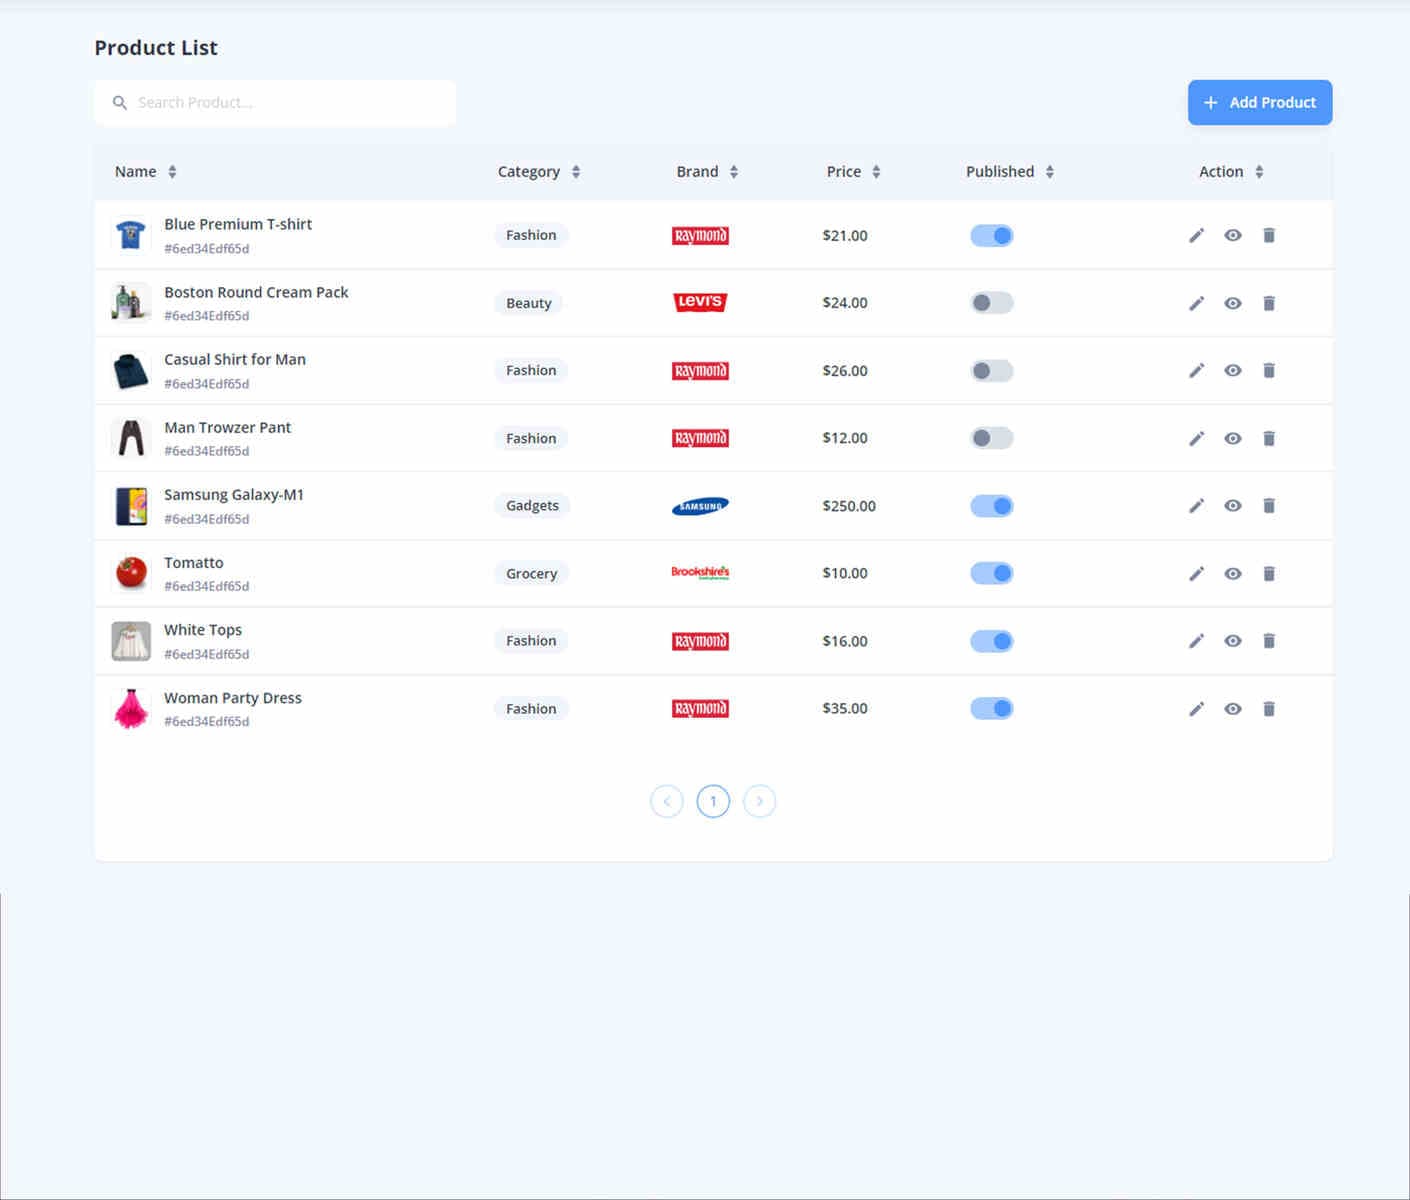Click the trash icon for Boston Round Cream Pack

point(1269,302)
